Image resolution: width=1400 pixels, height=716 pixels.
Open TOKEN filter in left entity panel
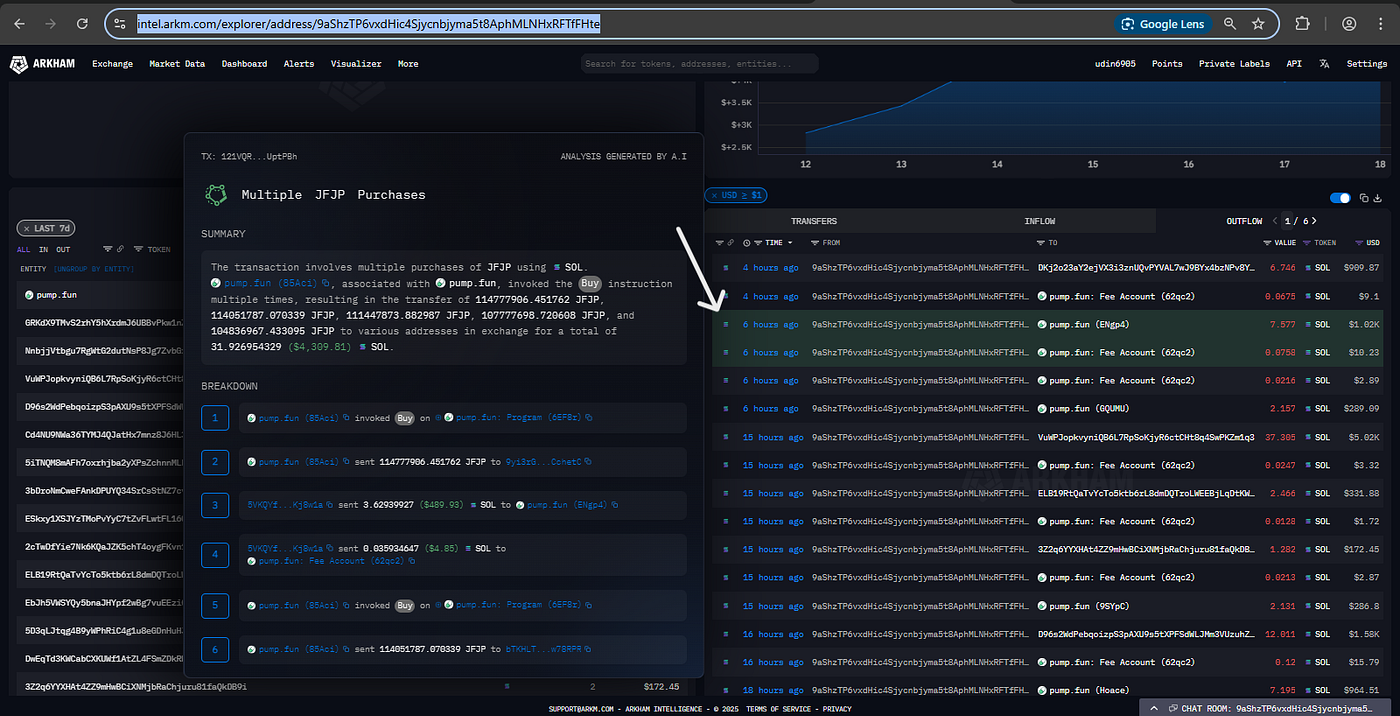138,249
